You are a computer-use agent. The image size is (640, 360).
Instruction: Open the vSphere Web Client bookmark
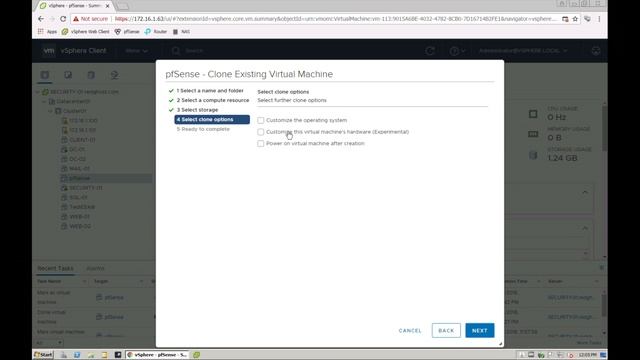click(x=86, y=31)
